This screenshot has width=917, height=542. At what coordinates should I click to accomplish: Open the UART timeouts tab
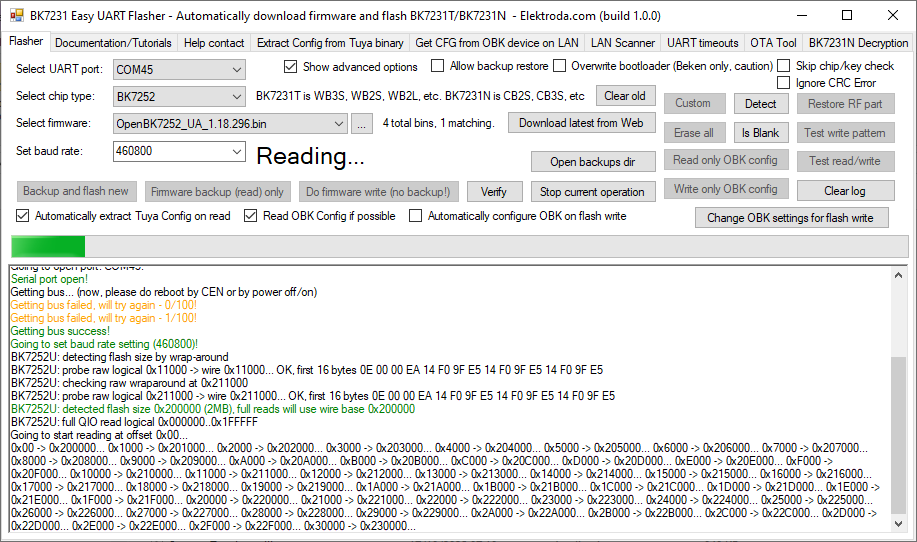702,43
